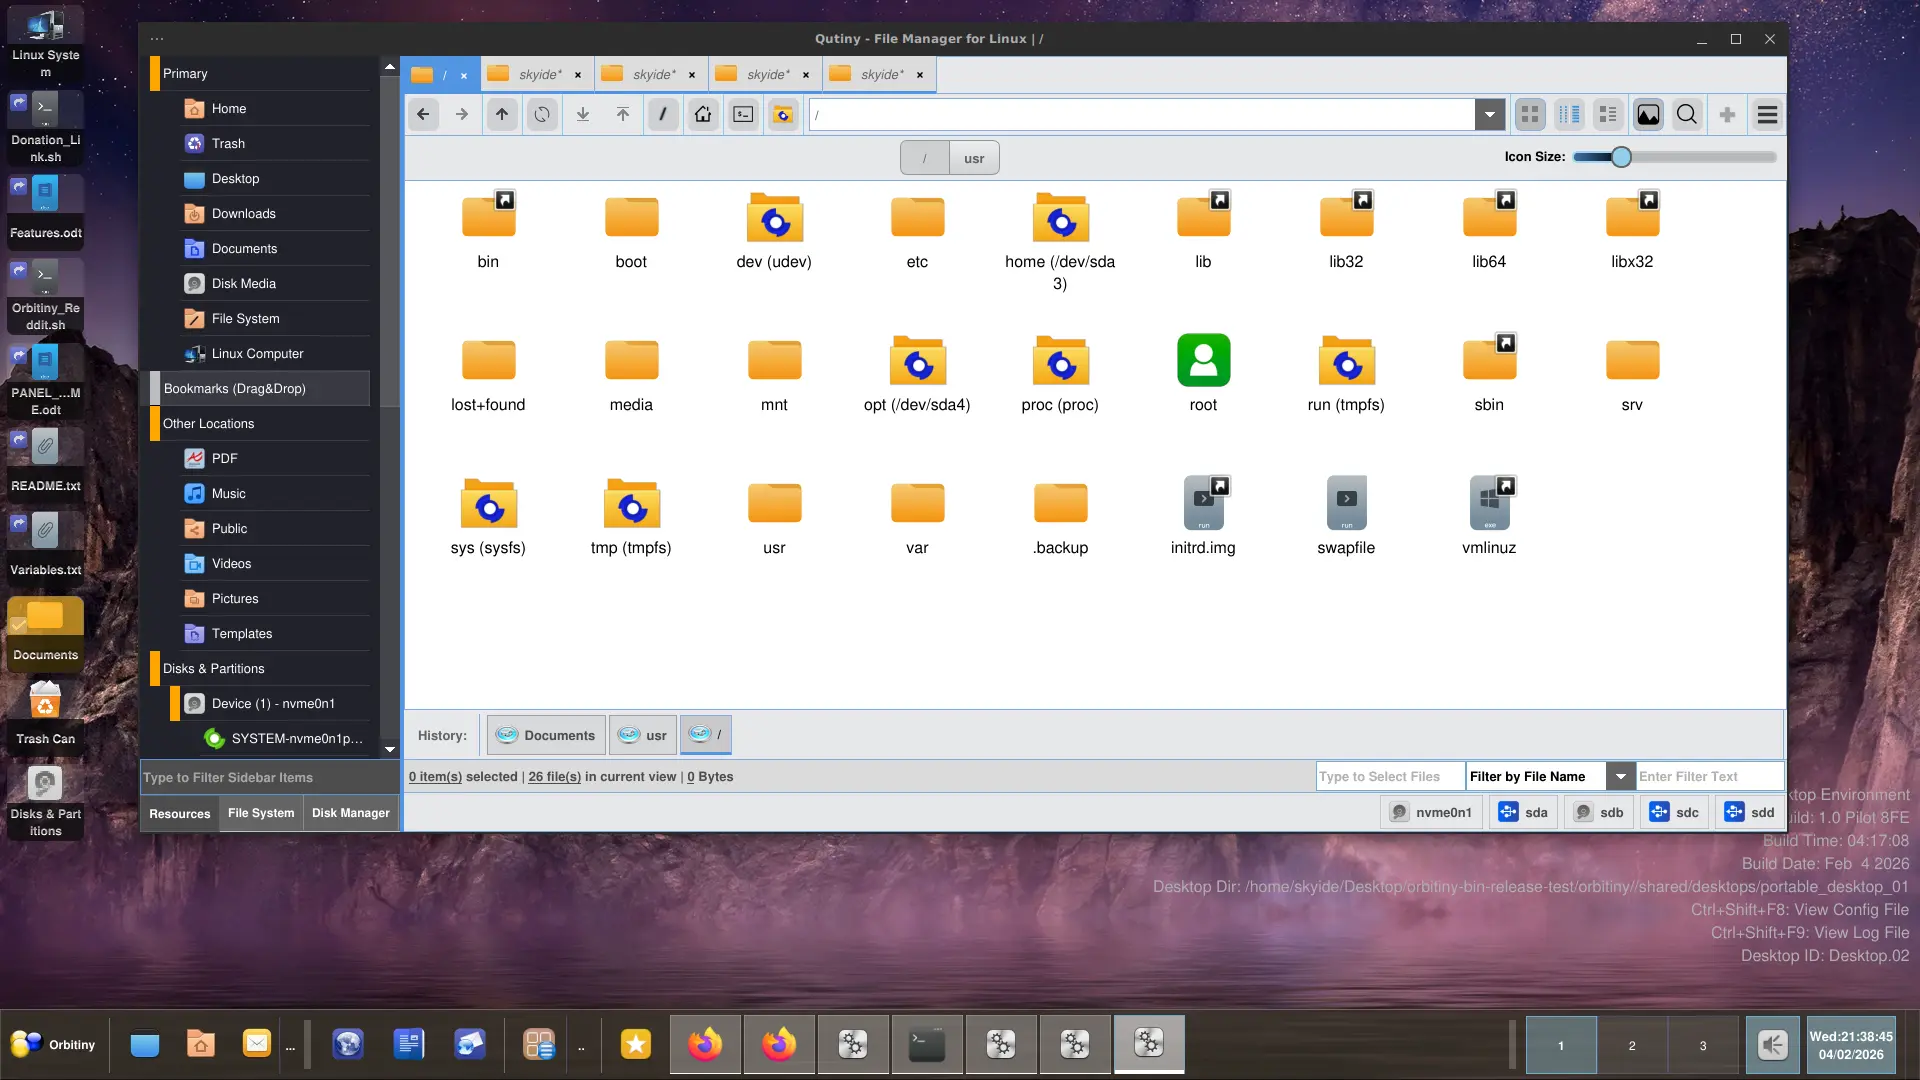Switch to icon grid view mode

pyautogui.click(x=1530, y=115)
